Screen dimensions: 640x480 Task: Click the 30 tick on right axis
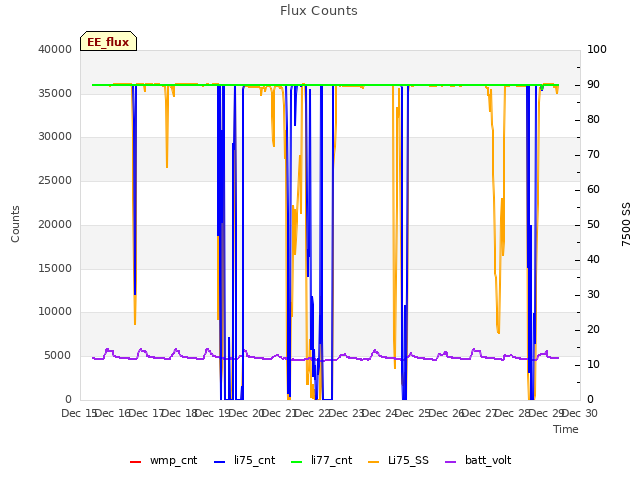point(593,295)
